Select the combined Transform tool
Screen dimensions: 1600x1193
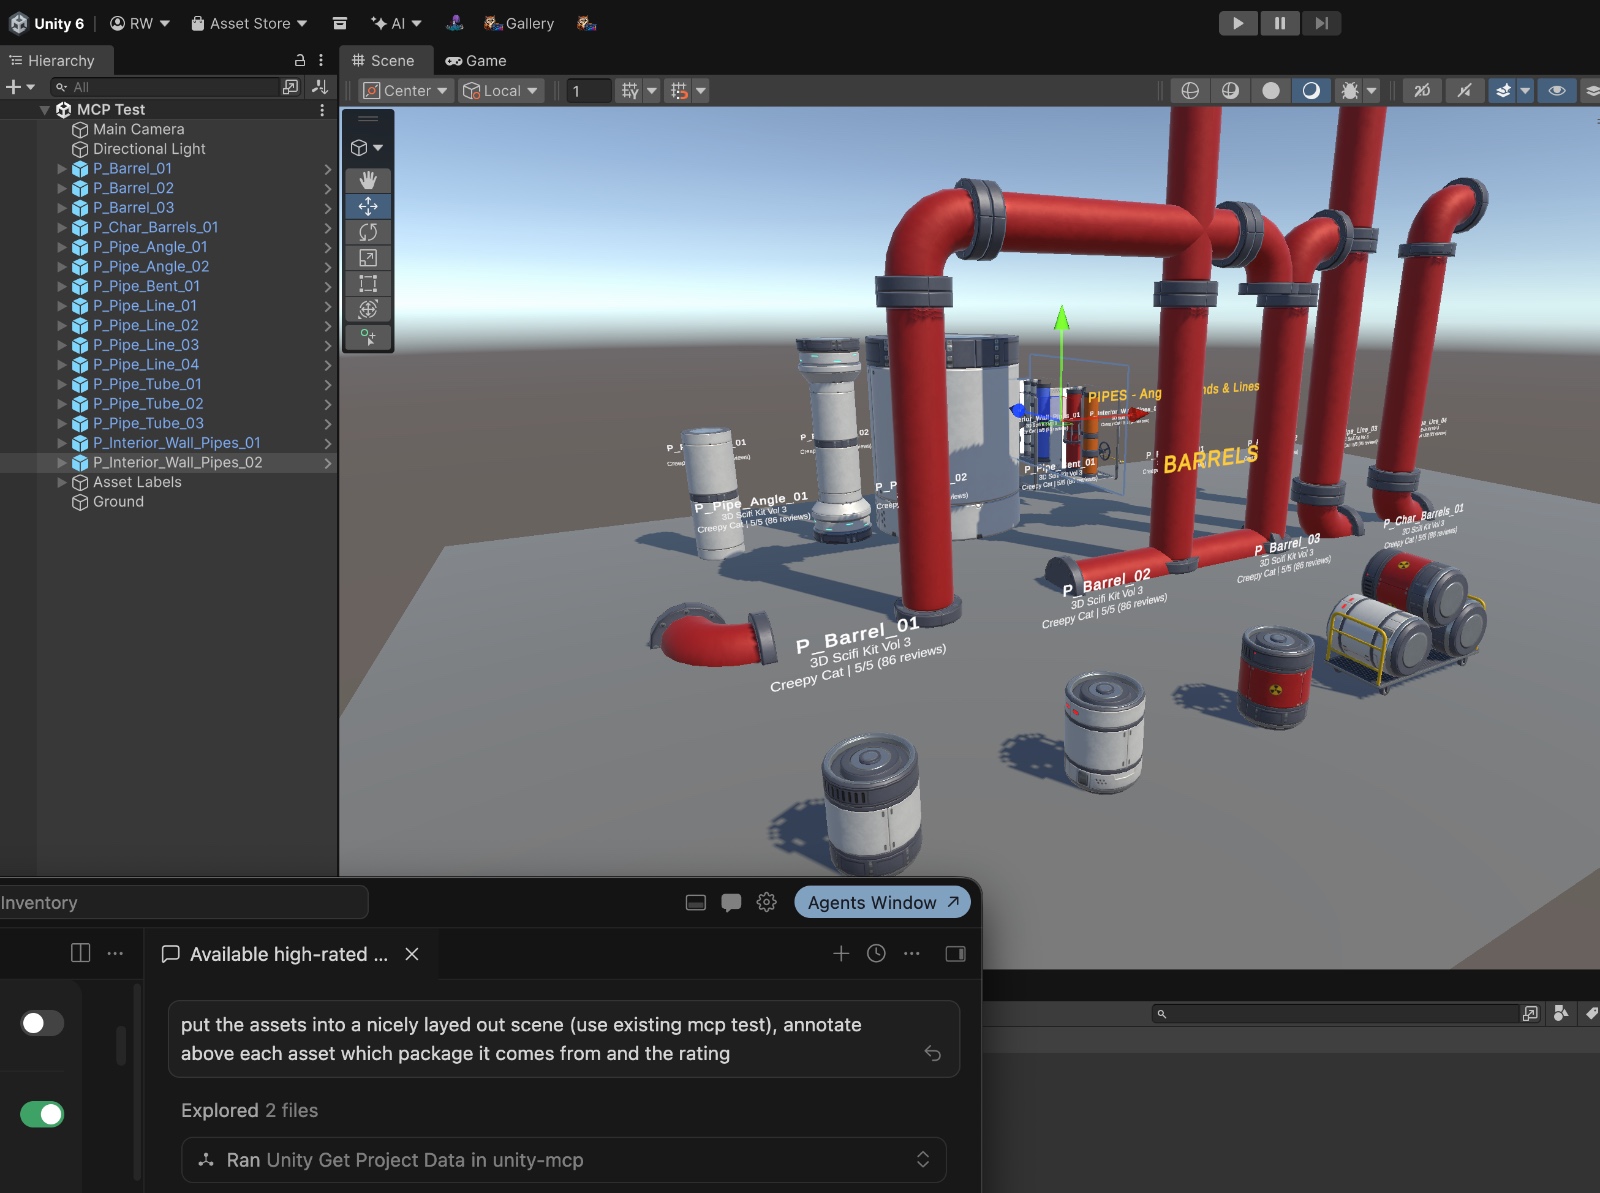click(368, 310)
